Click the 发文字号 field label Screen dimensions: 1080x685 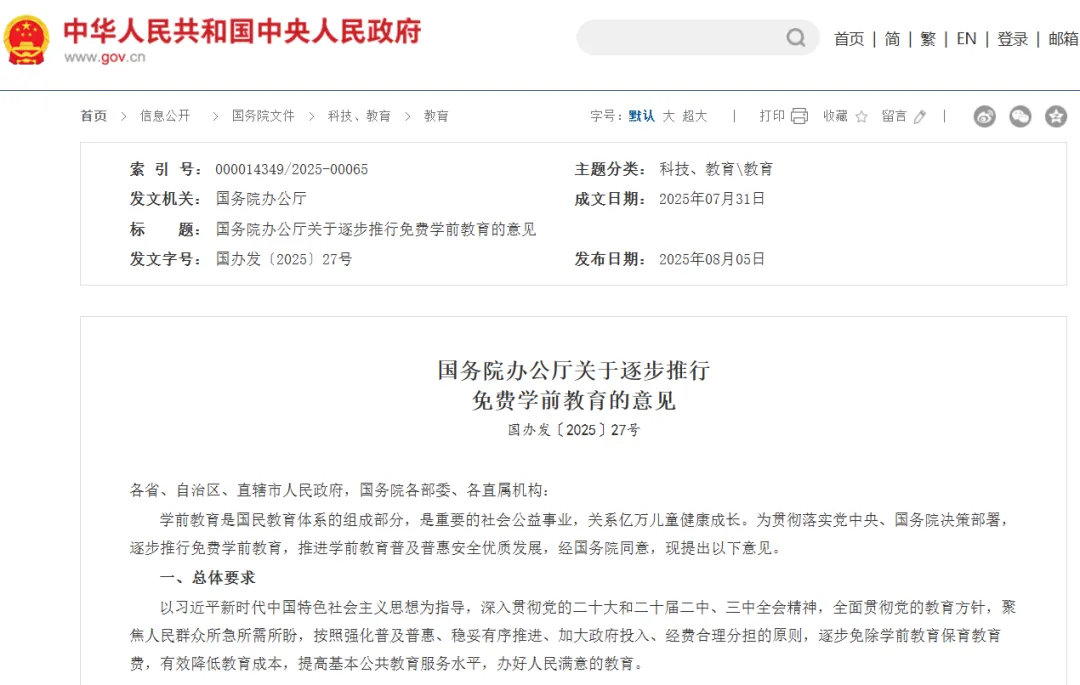pyautogui.click(x=165, y=260)
